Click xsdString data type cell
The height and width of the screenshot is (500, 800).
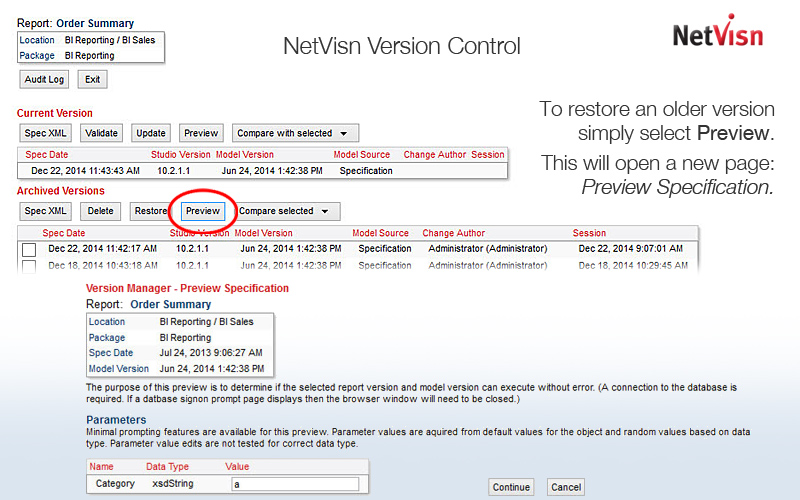(172, 484)
